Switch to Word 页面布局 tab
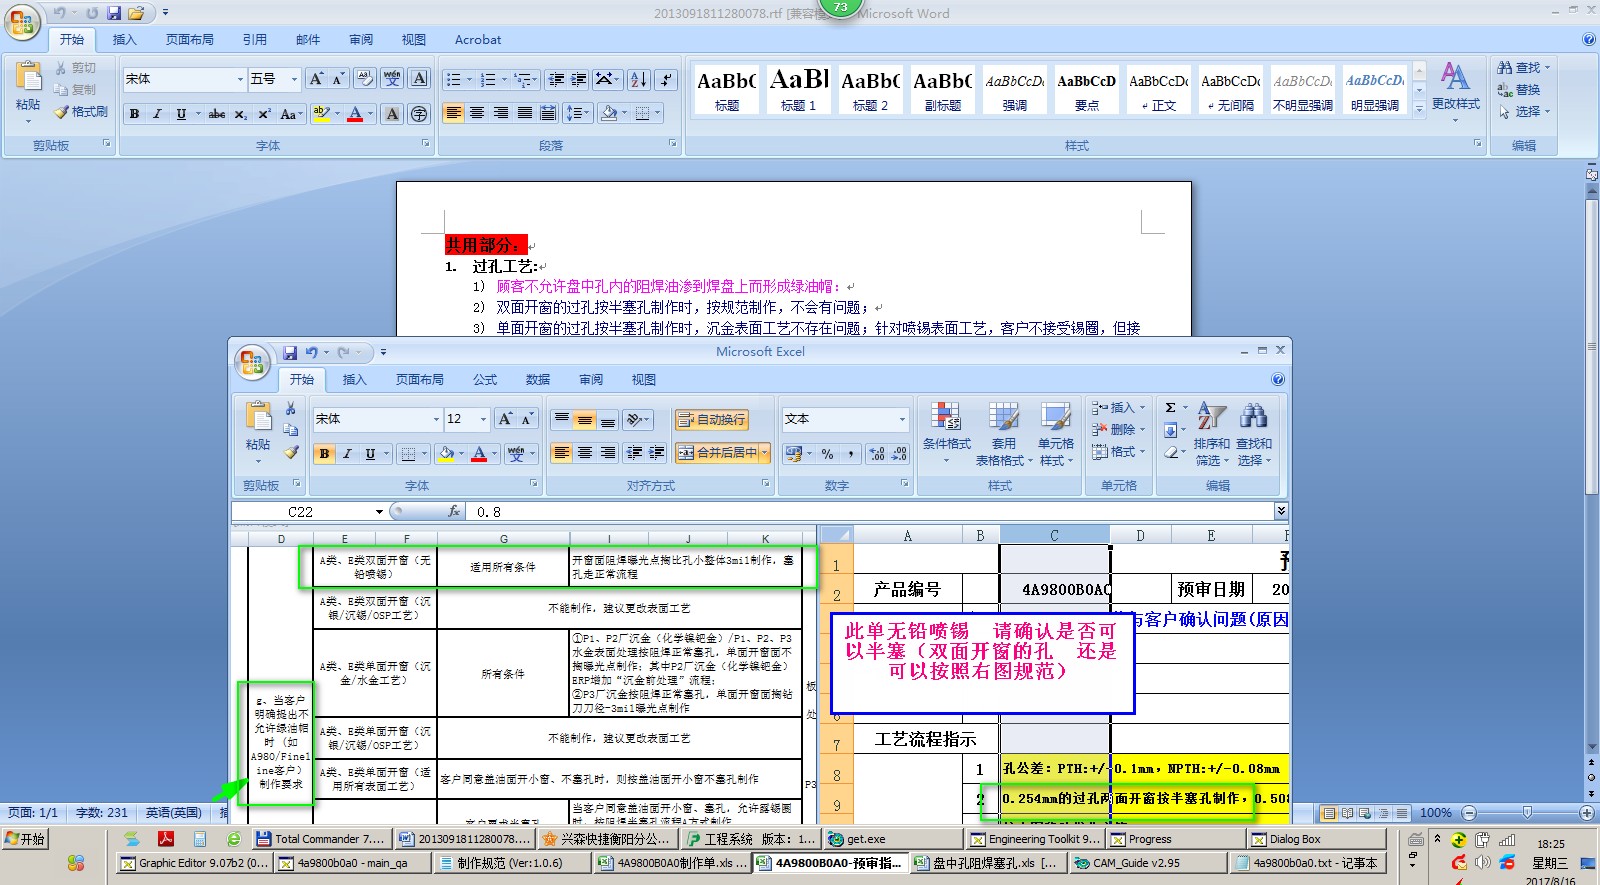 click(x=190, y=40)
